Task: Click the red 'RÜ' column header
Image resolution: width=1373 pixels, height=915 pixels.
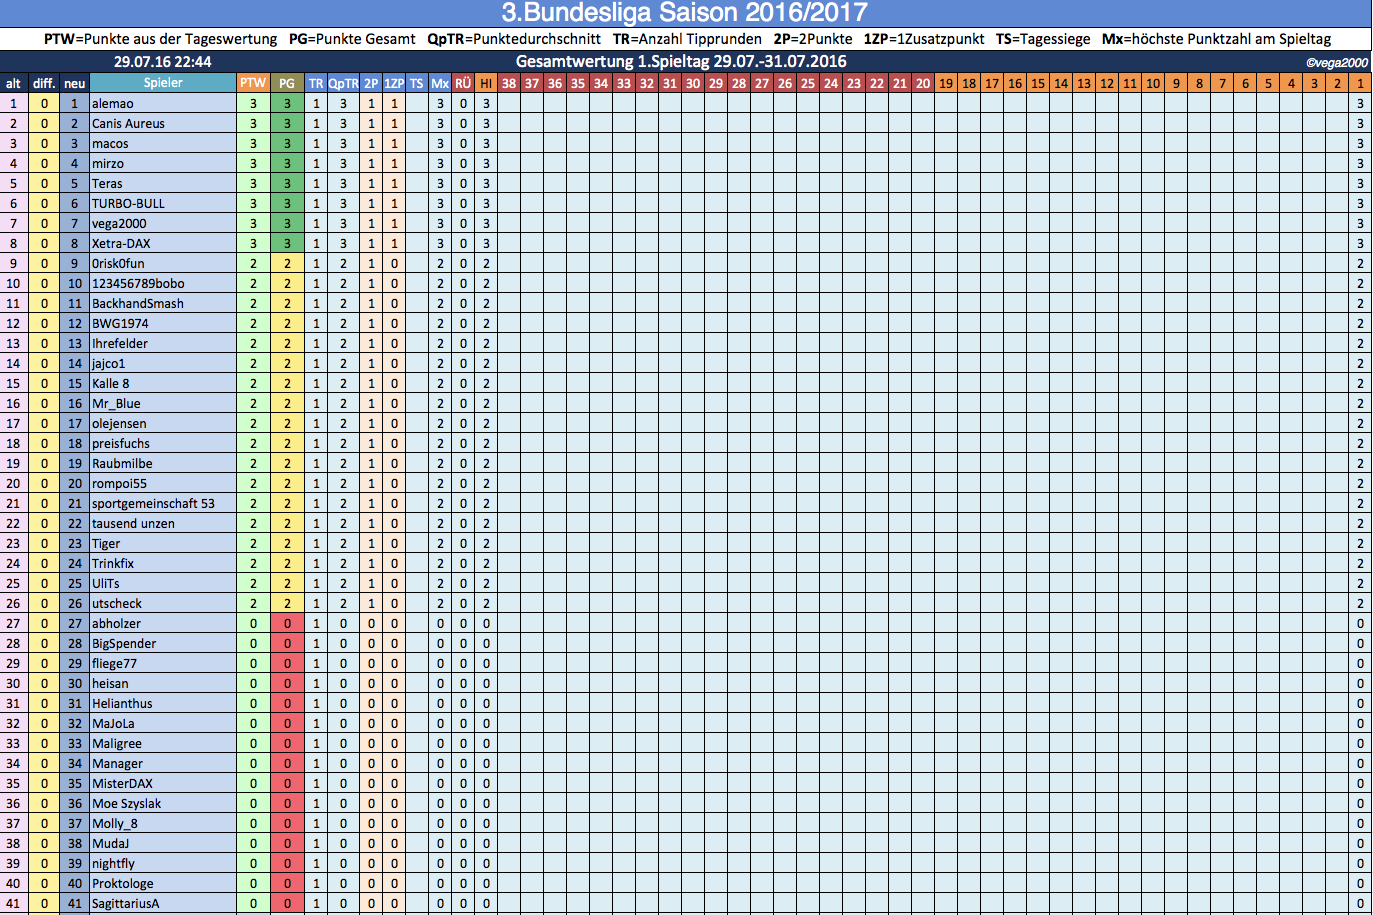Action: tap(463, 83)
